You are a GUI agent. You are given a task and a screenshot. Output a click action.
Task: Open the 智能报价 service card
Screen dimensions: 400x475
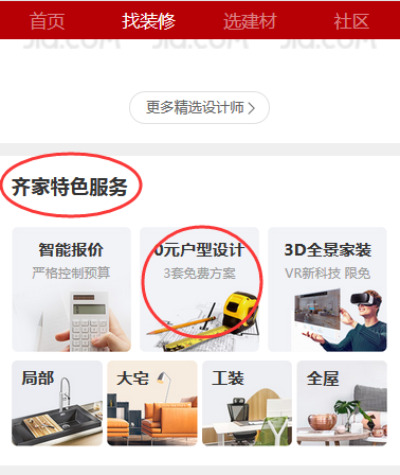tap(71, 289)
